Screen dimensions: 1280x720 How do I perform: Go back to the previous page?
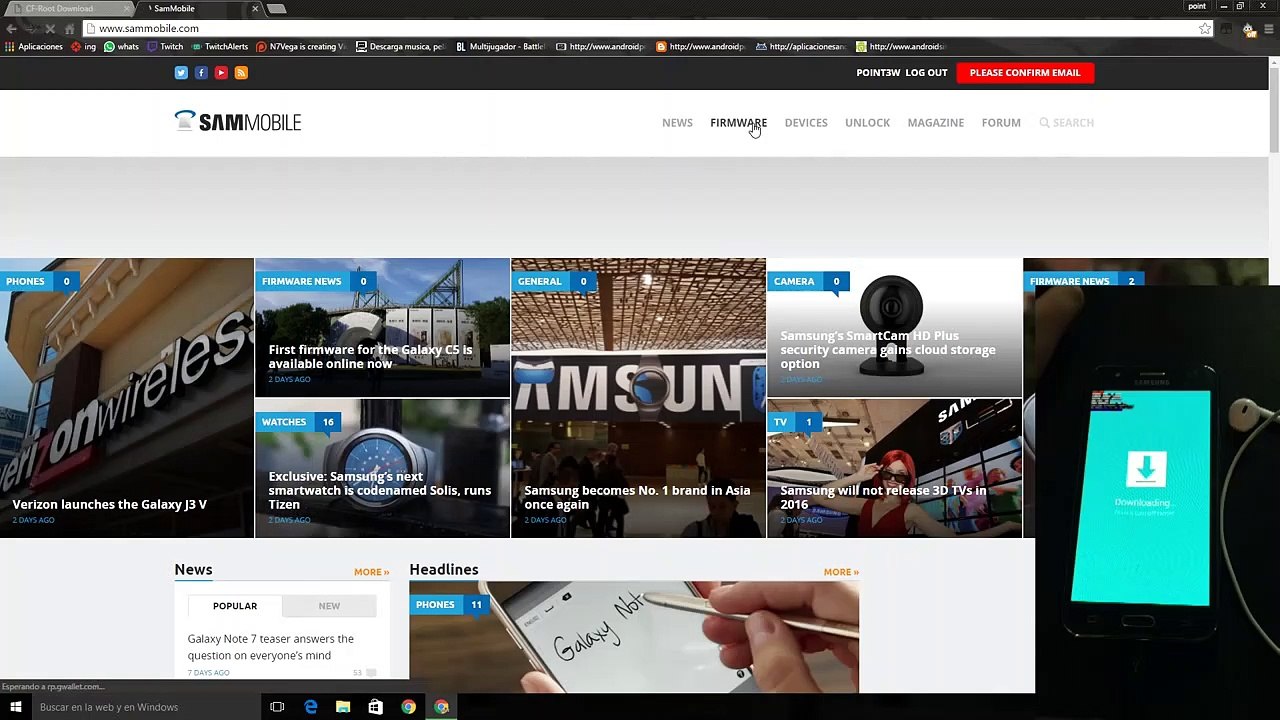tap(11, 28)
